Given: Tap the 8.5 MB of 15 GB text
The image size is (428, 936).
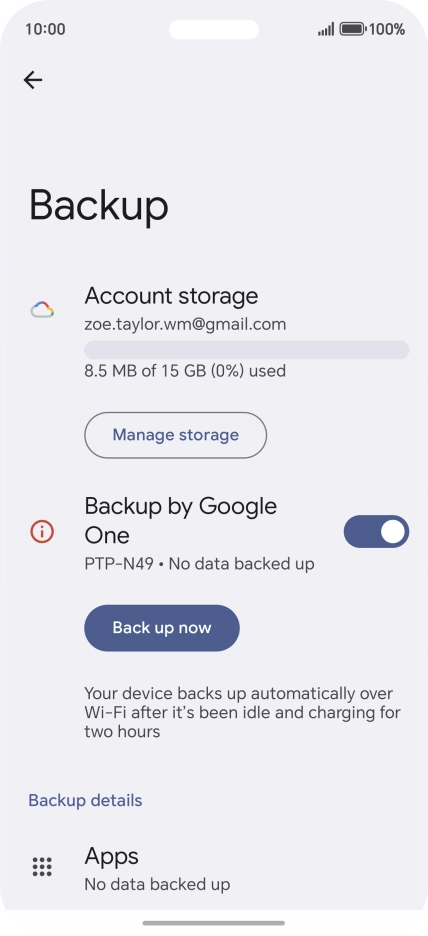Looking at the screenshot, I should [185, 371].
